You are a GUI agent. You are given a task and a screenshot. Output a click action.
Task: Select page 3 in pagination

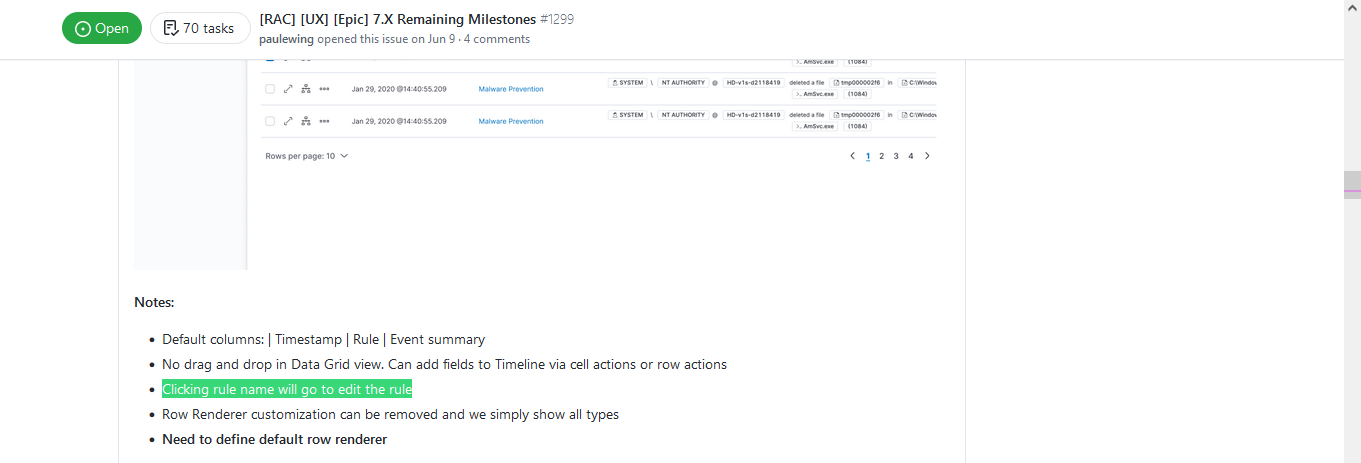896,156
